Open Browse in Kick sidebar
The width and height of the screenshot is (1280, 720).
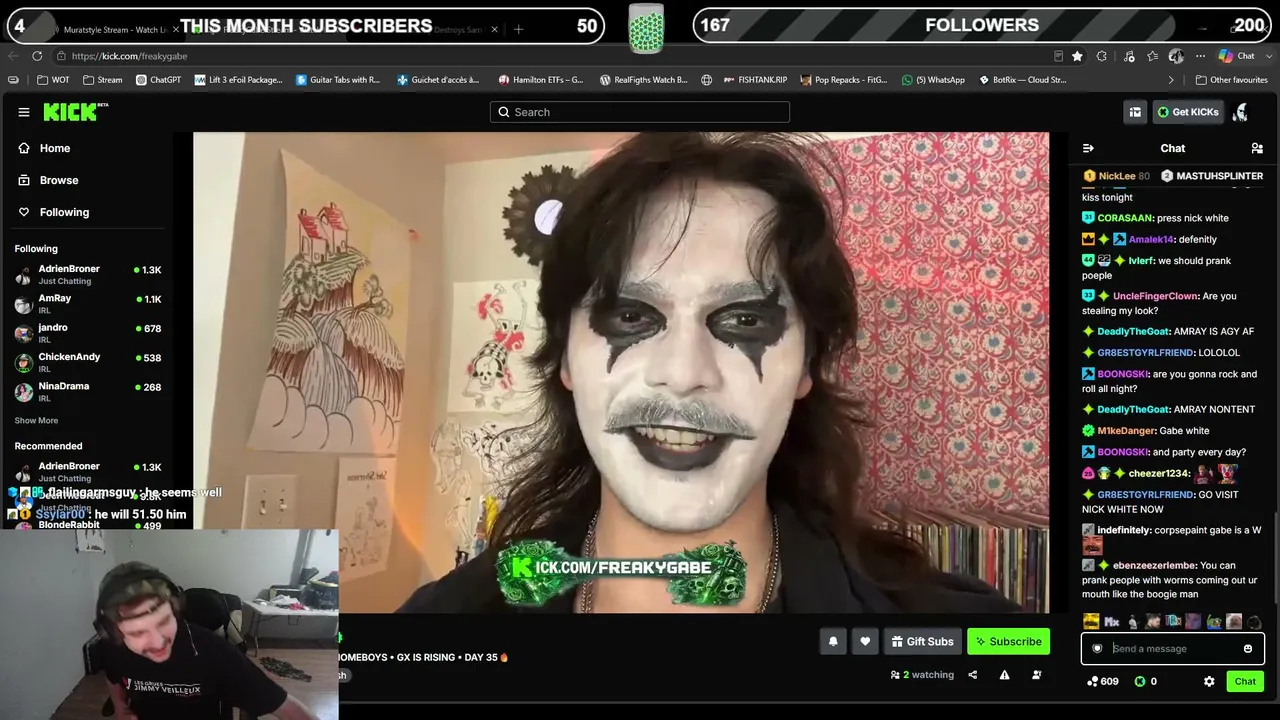click(59, 180)
